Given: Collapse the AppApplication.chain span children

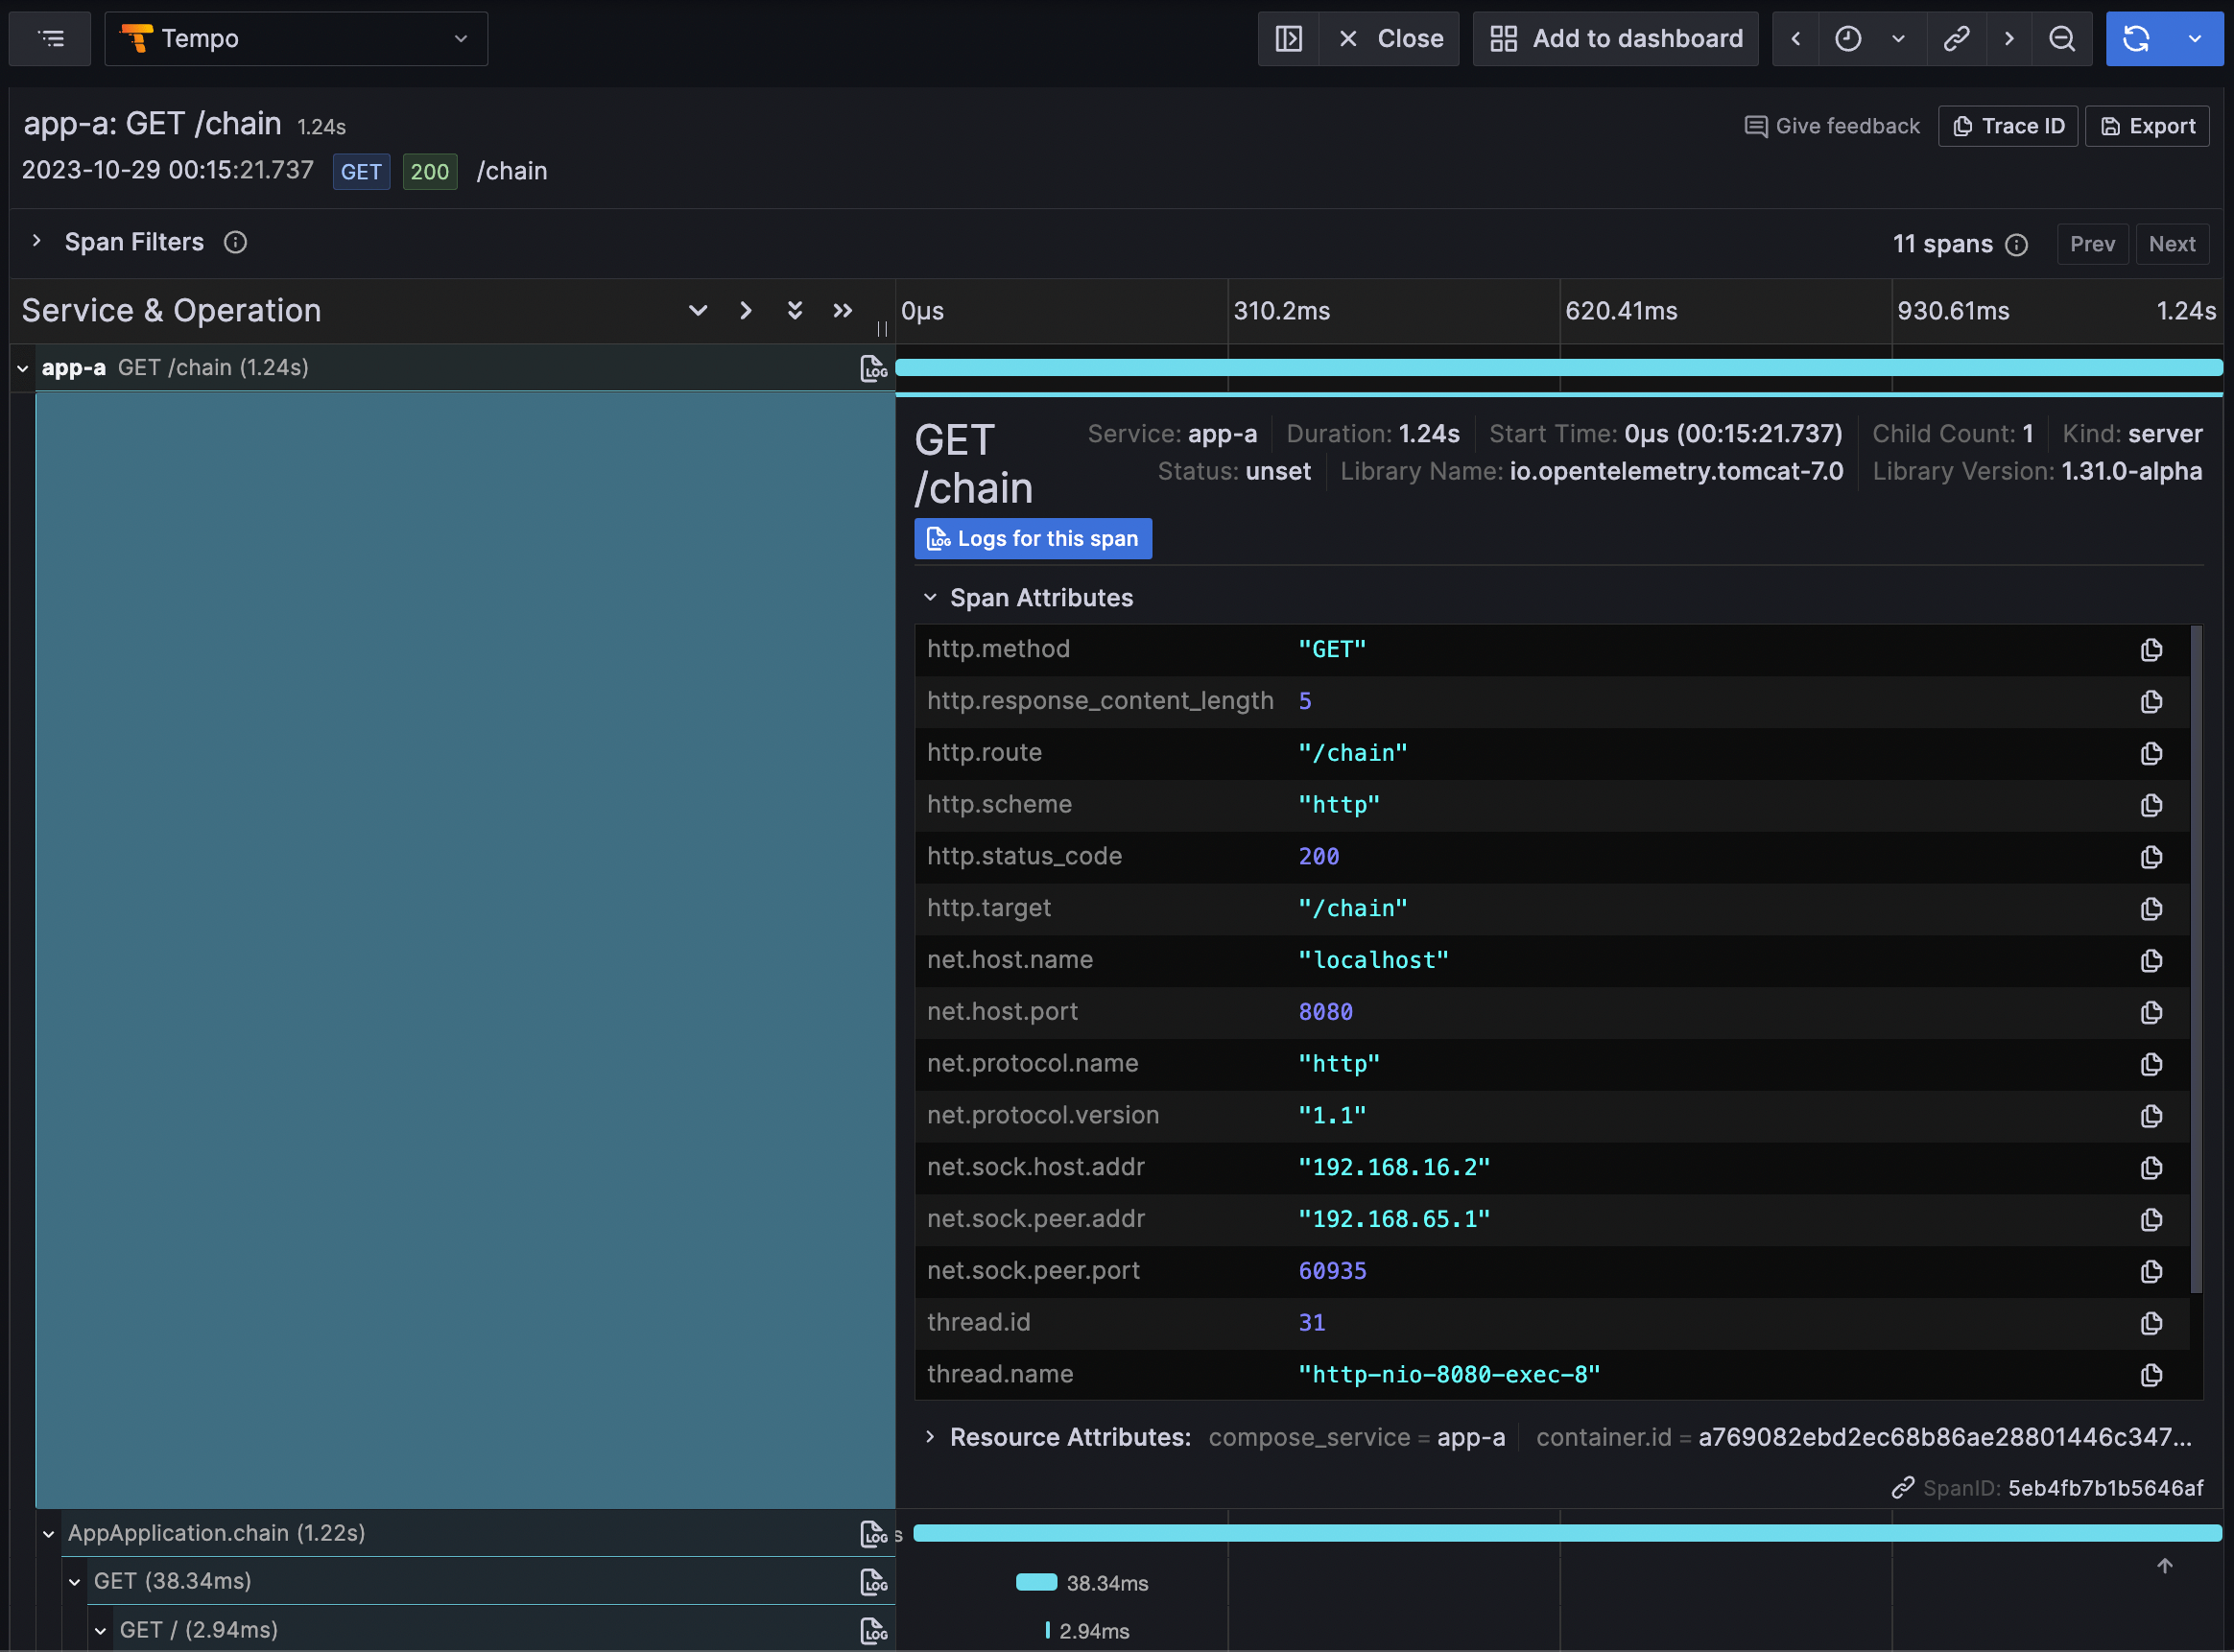Looking at the screenshot, I should coord(48,1534).
